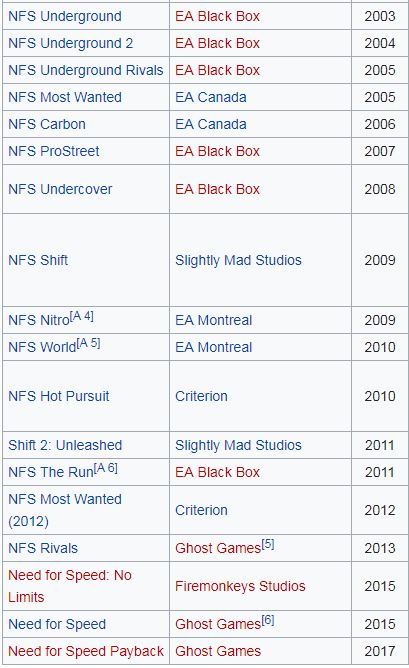
Task: Open the Need for Speed Payback link
Action: (86, 651)
